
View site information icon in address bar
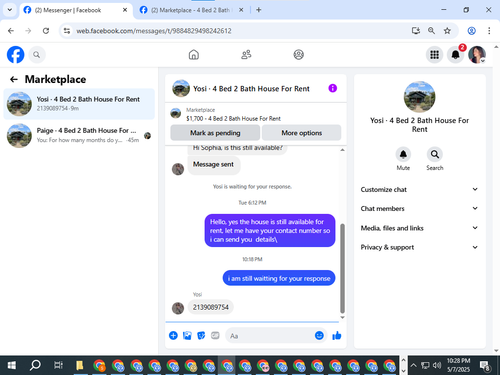pyautogui.click(x=67, y=31)
